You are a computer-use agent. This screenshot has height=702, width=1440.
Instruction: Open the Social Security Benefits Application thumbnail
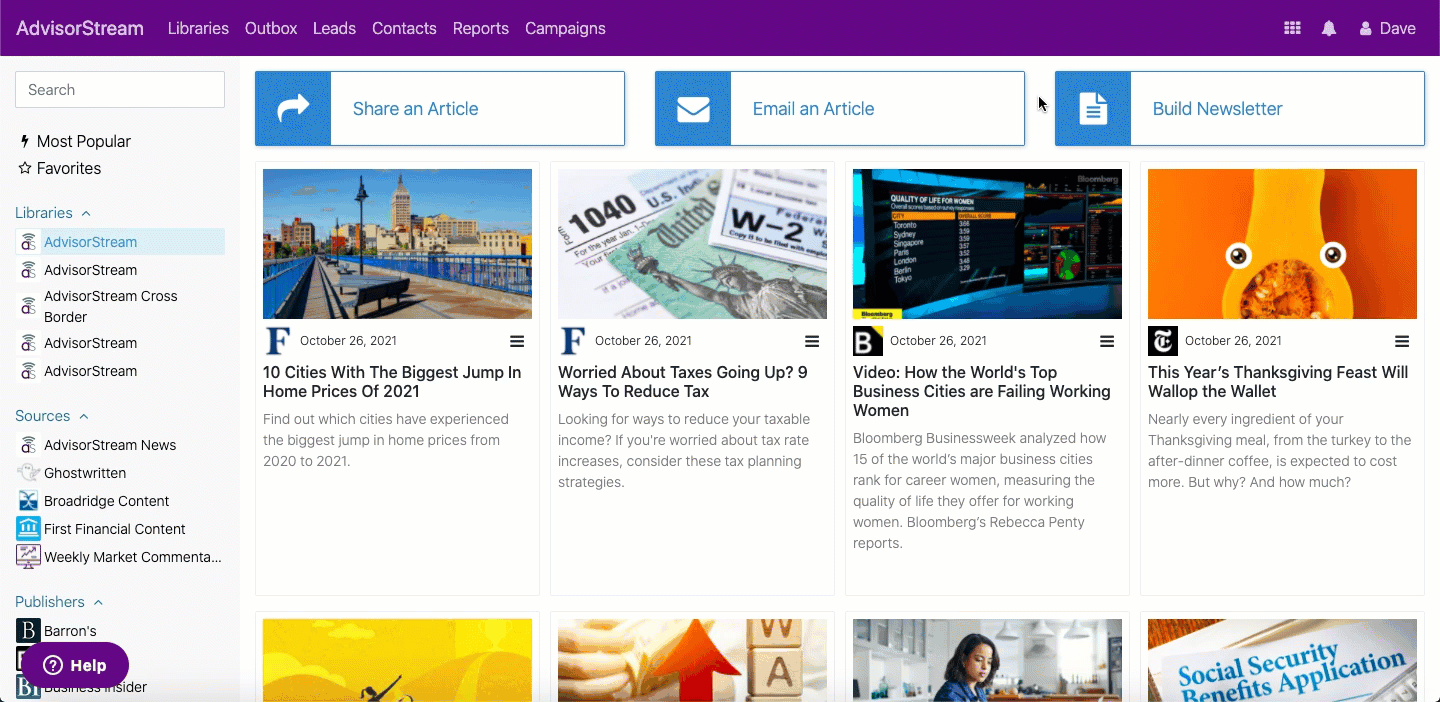coord(1282,660)
